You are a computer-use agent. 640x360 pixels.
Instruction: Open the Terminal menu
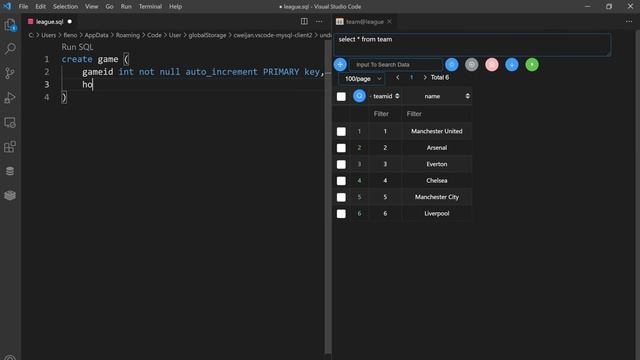point(150,7)
